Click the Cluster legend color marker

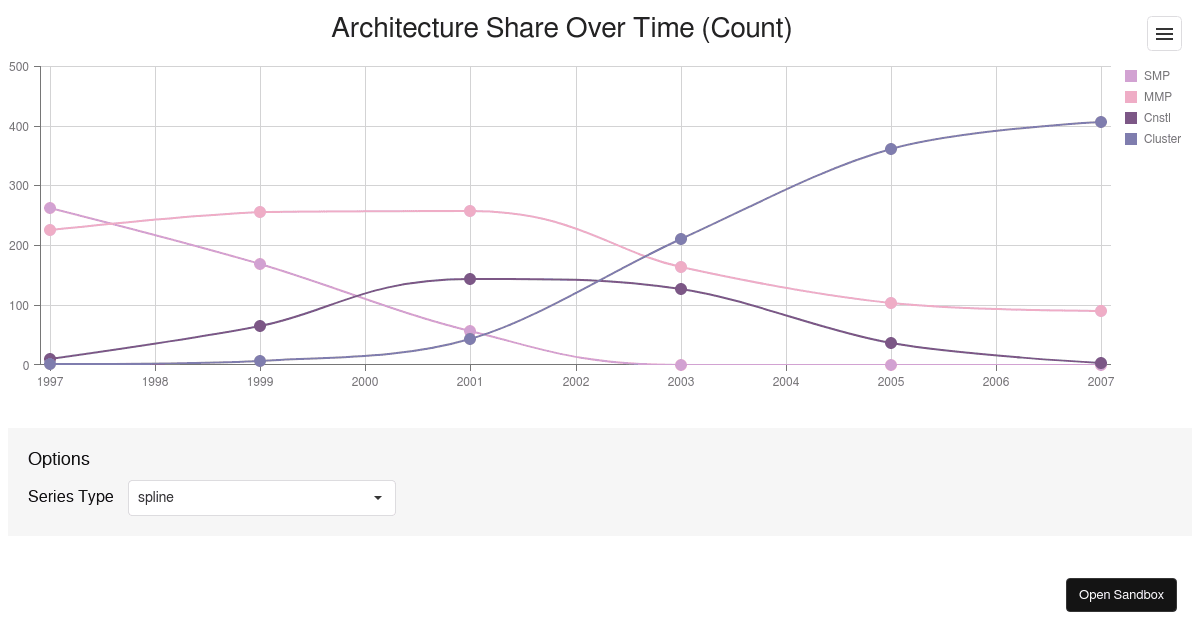click(x=1131, y=139)
